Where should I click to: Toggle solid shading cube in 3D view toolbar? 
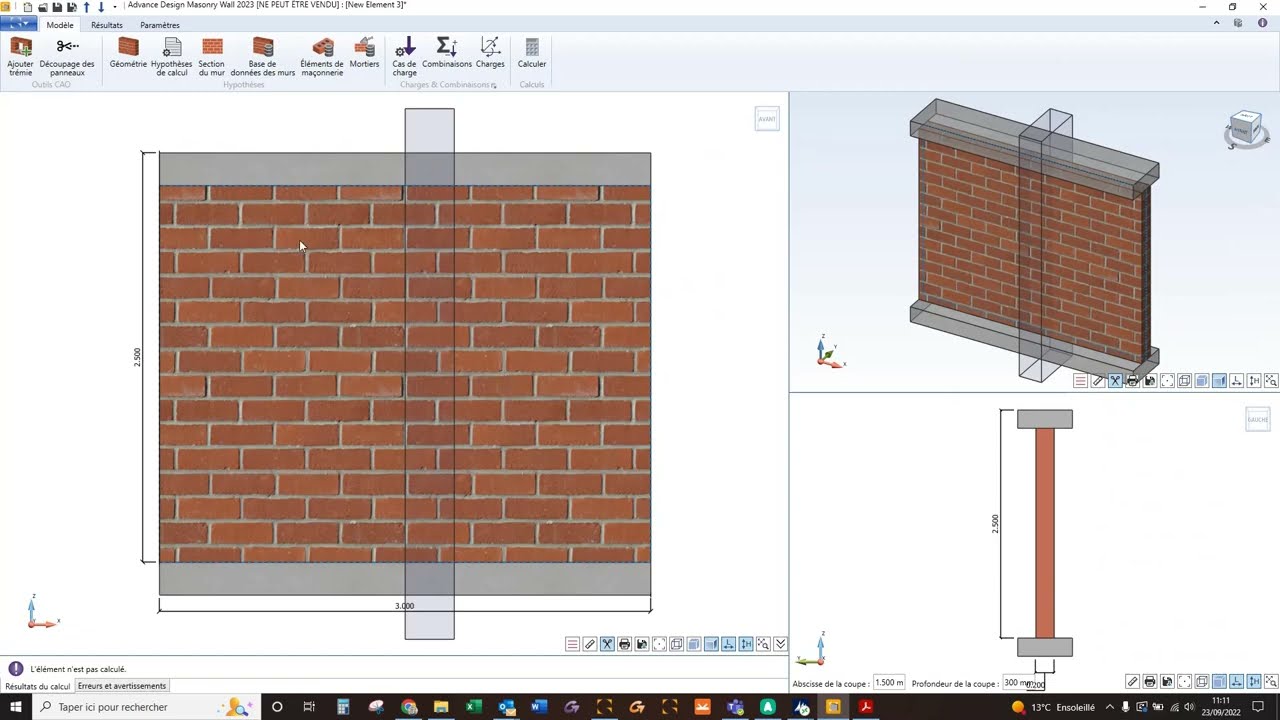1202,381
